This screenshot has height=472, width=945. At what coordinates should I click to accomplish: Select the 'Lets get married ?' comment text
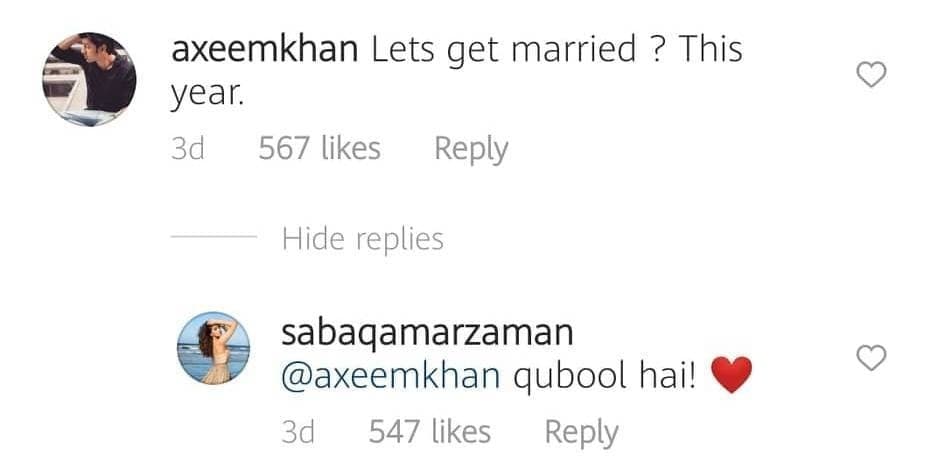pos(513,49)
